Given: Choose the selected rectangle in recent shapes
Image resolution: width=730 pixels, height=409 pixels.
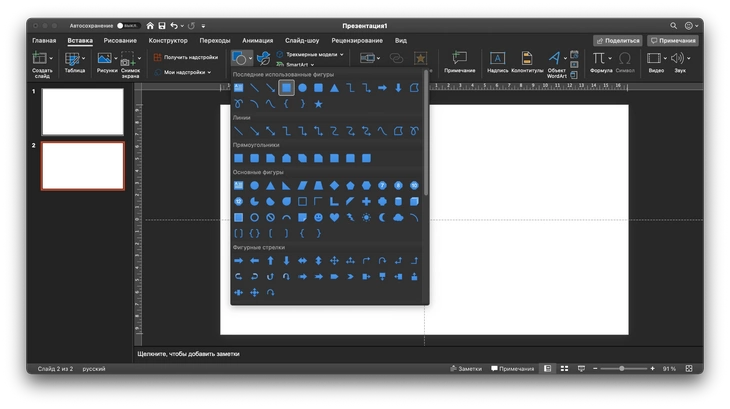Looking at the screenshot, I should [x=286, y=87].
